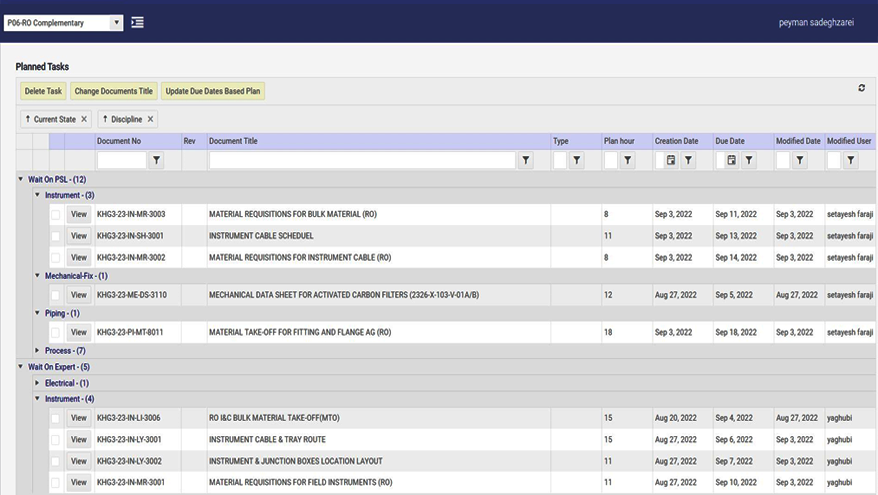Check the box for KHG3-23-IN-MR-3003 row
This screenshot has width=878, height=495.
[56, 214]
